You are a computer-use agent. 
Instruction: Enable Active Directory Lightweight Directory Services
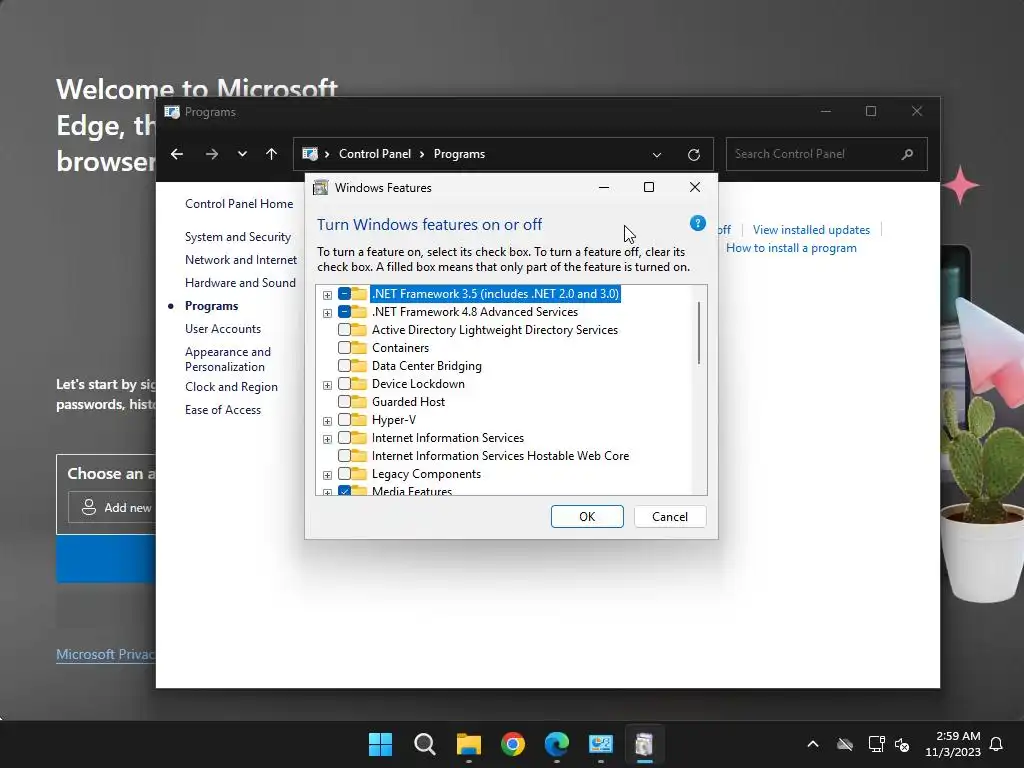point(344,330)
